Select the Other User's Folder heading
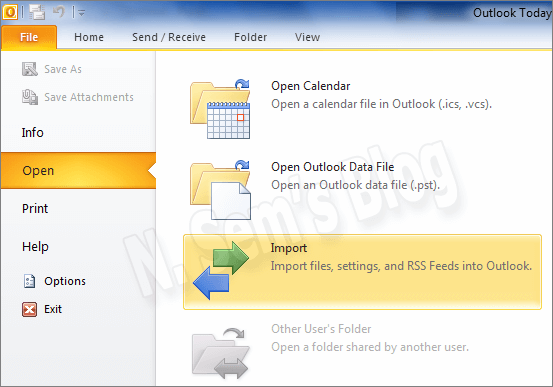Image resolution: width=553 pixels, height=387 pixels. (x=321, y=329)
